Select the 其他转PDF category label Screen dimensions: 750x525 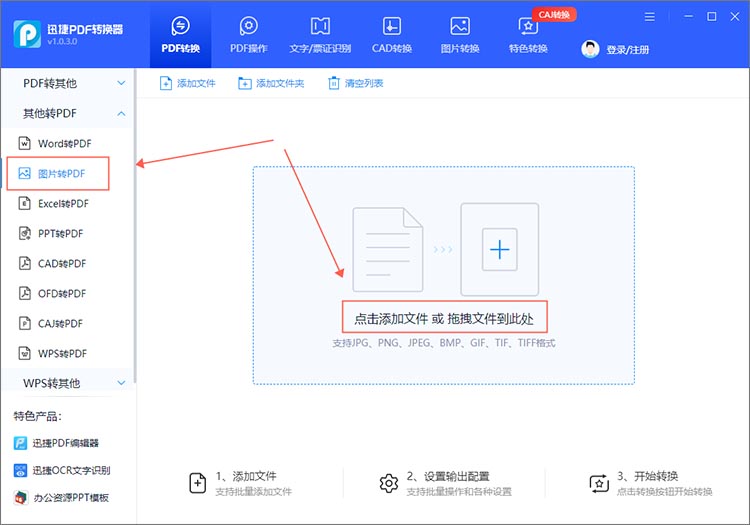[x=50, y=113]
